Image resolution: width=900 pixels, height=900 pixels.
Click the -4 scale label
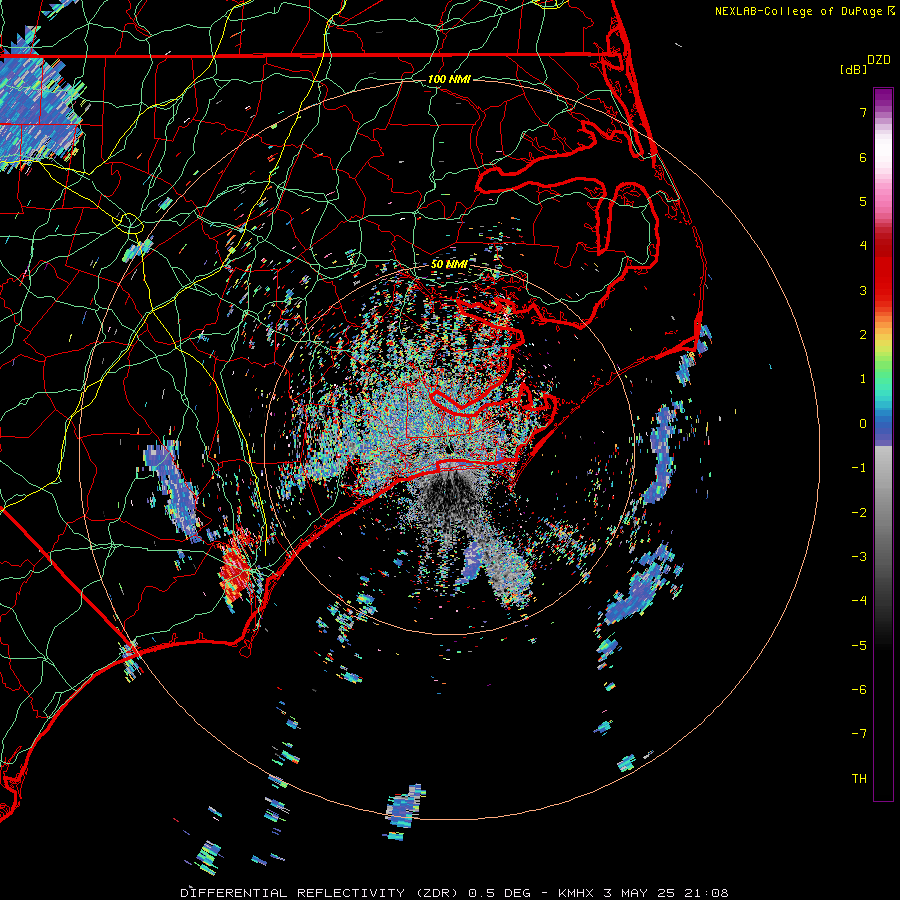(859, 601)
